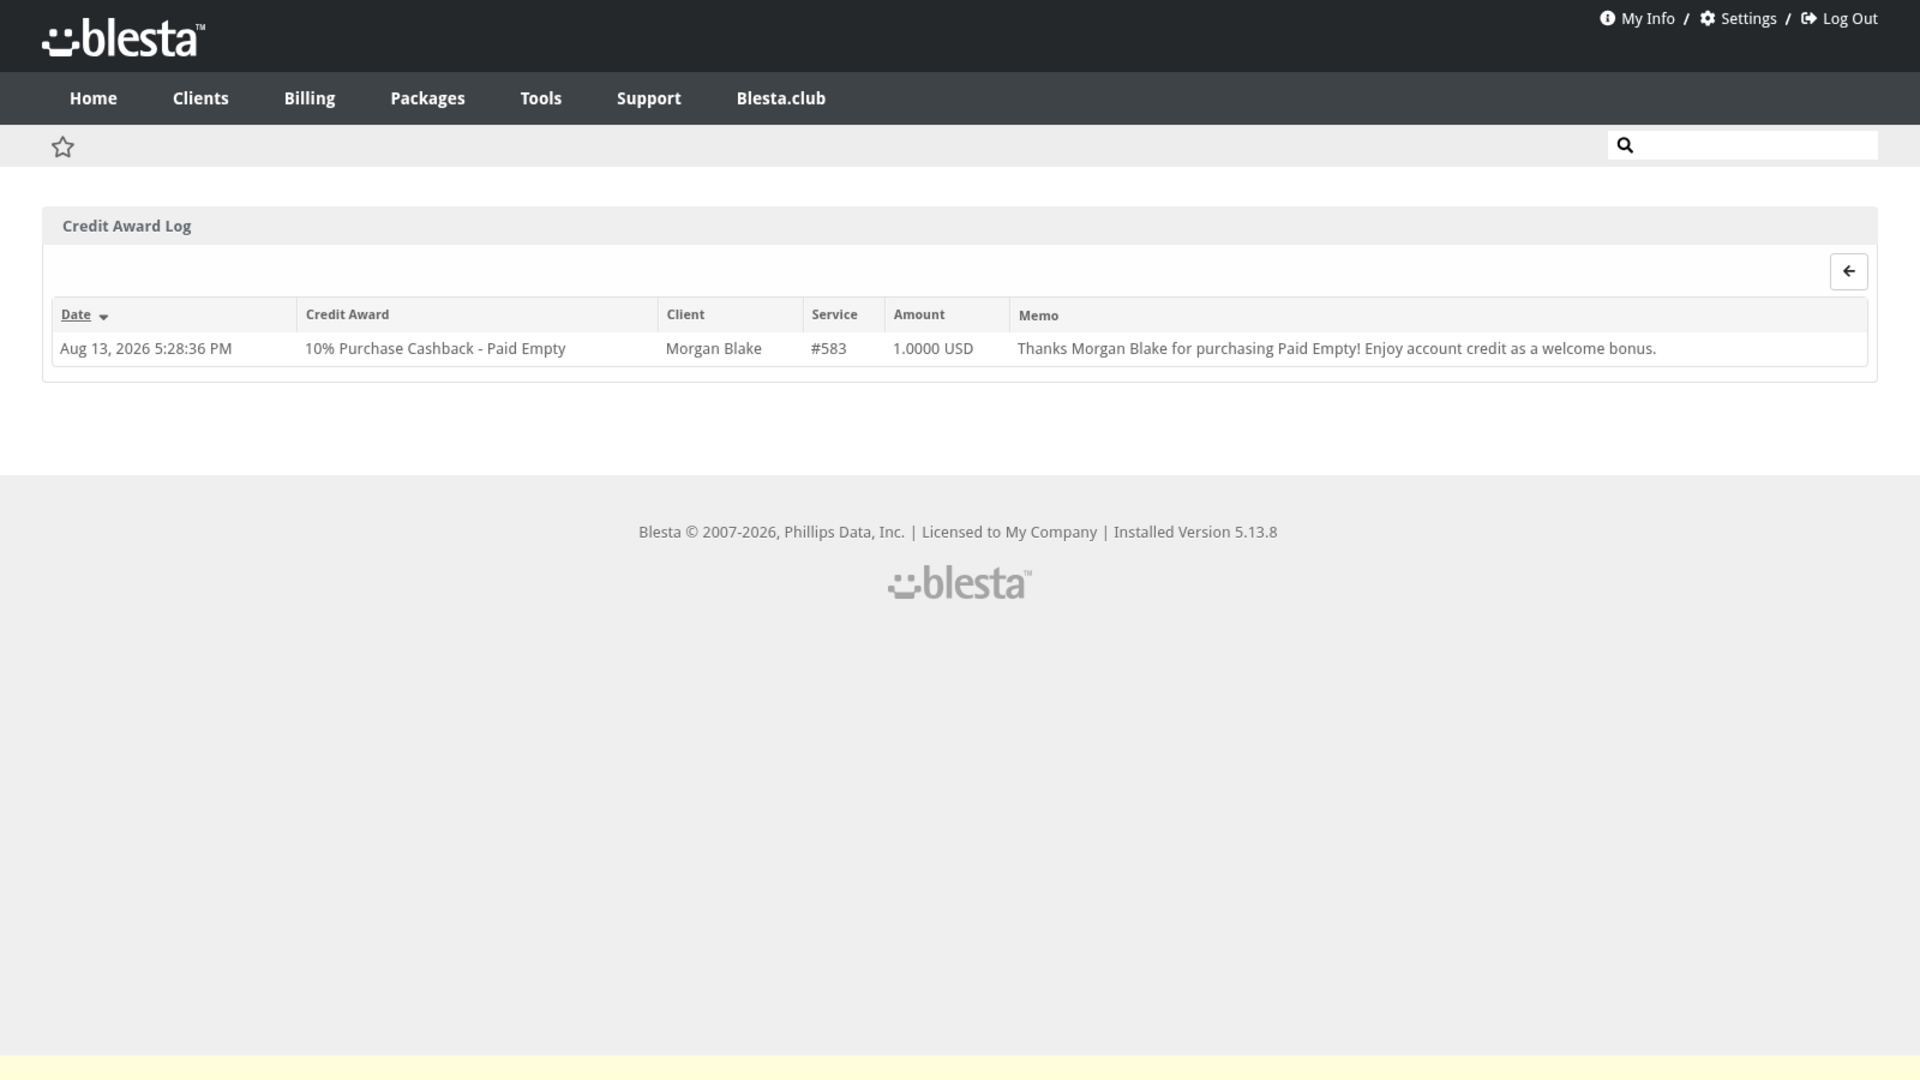Add page to favorites with star icon
The width and height of the screenshot is (1920, 1080).
63,147
